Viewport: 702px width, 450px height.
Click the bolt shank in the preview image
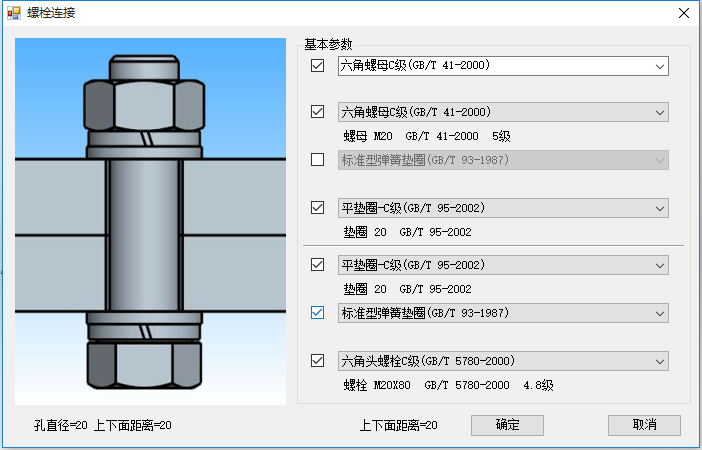pos(144,235)
